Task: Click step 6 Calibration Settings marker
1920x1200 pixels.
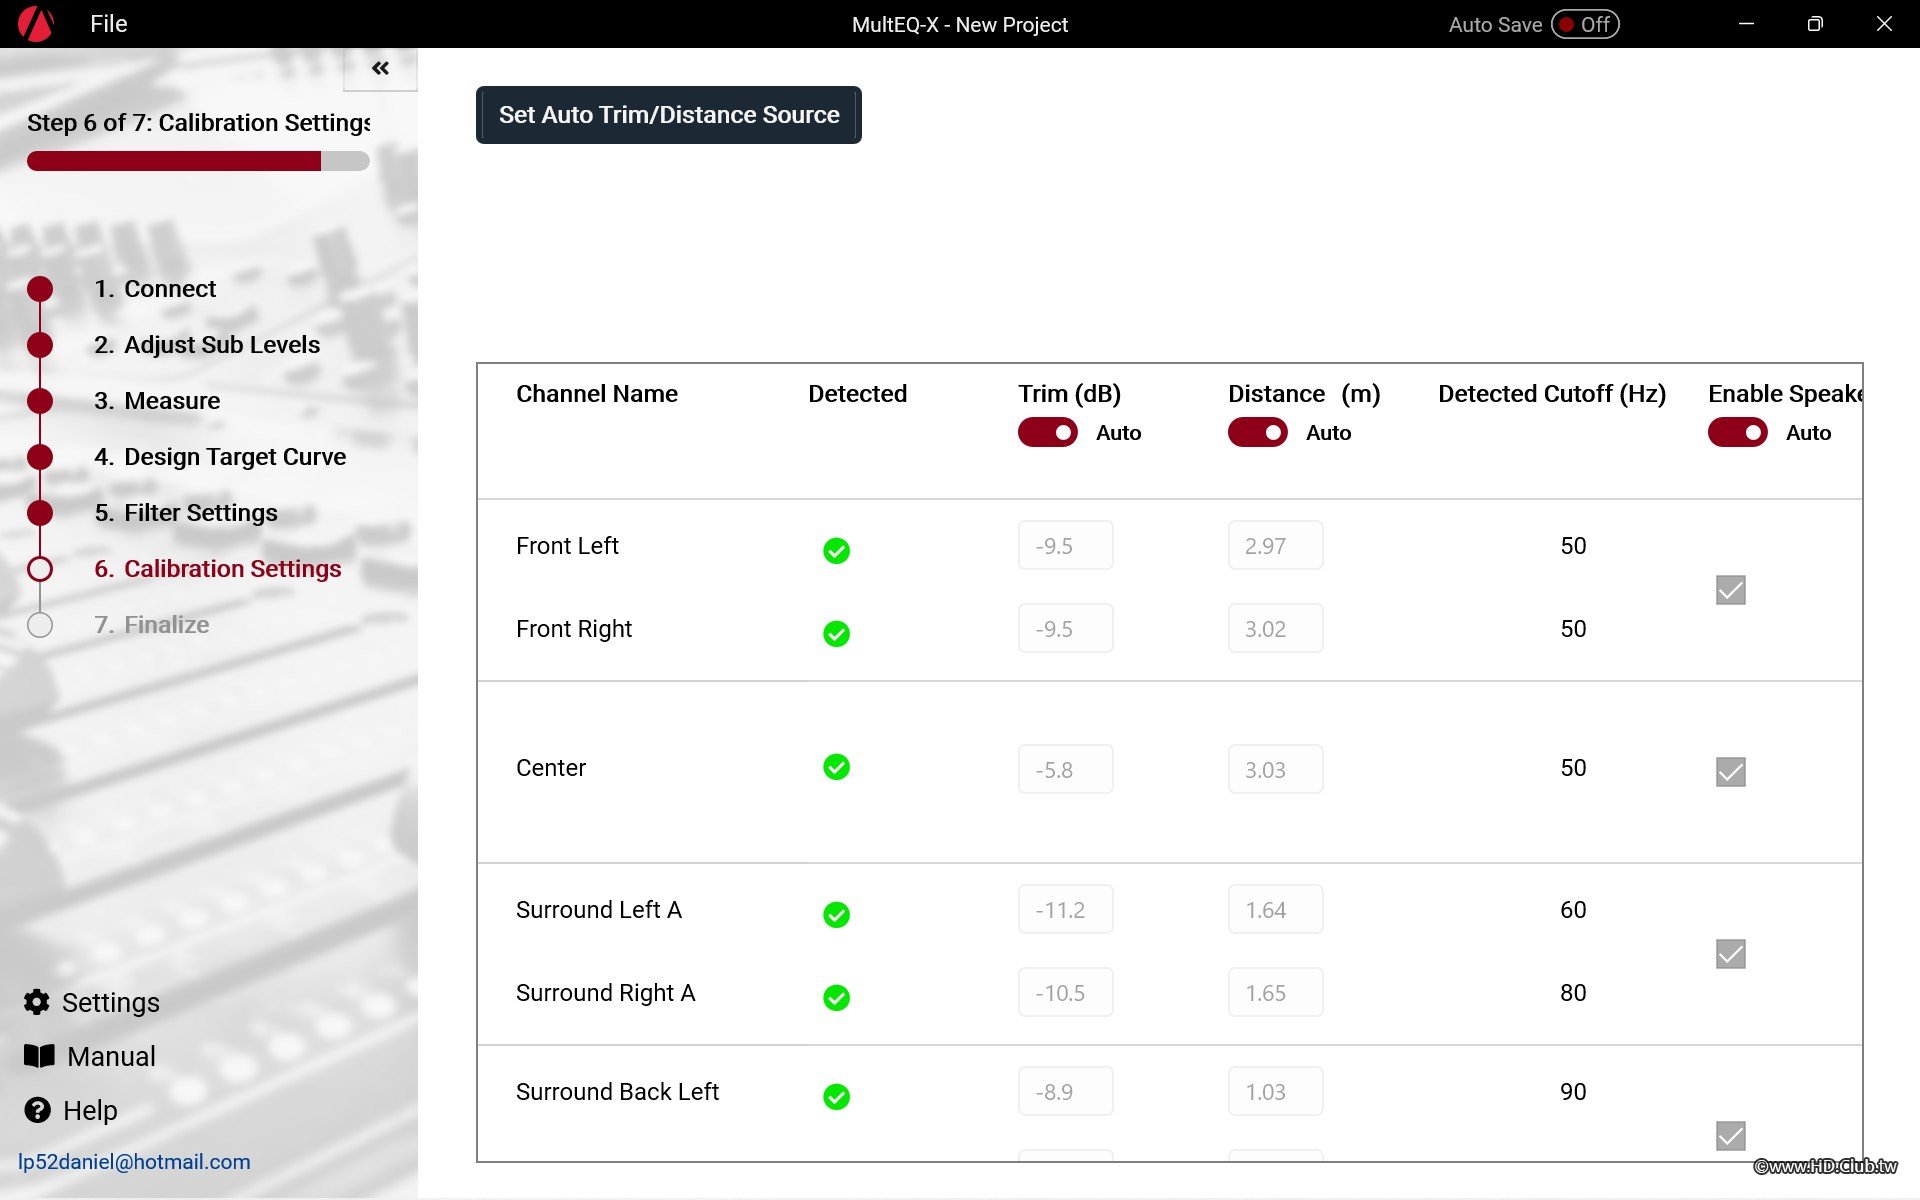Action: (x=40, y=569)
